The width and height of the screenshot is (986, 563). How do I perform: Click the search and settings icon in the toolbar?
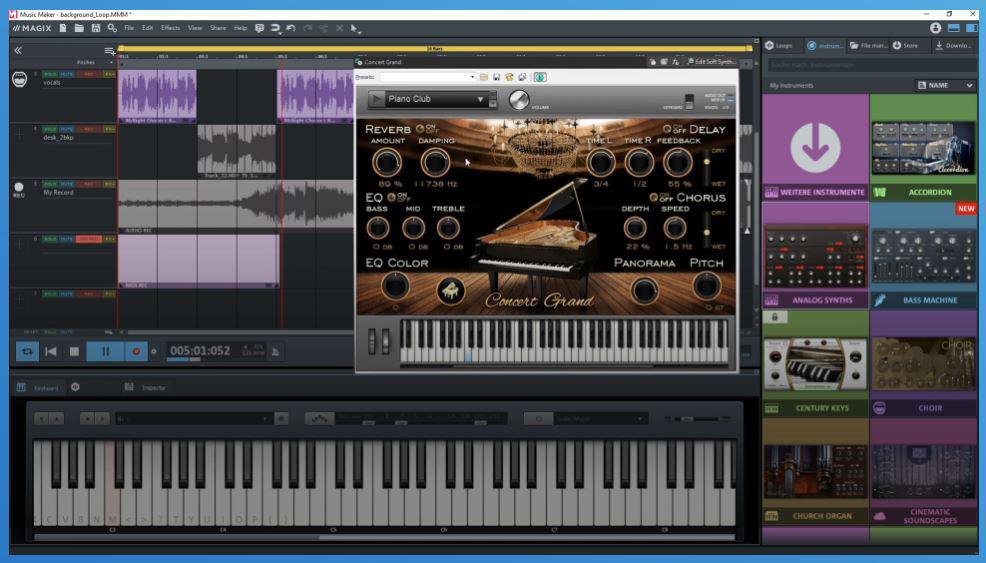click(x=113, y=28)
